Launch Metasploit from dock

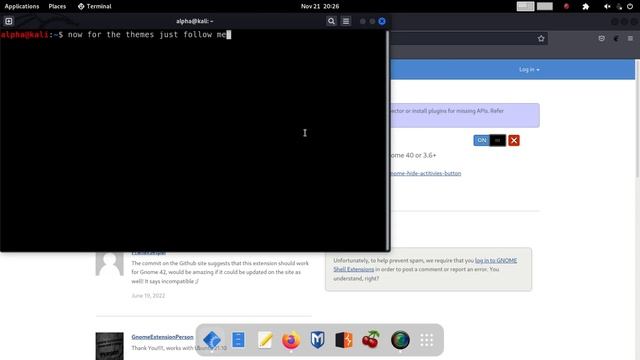pos(318,340)
